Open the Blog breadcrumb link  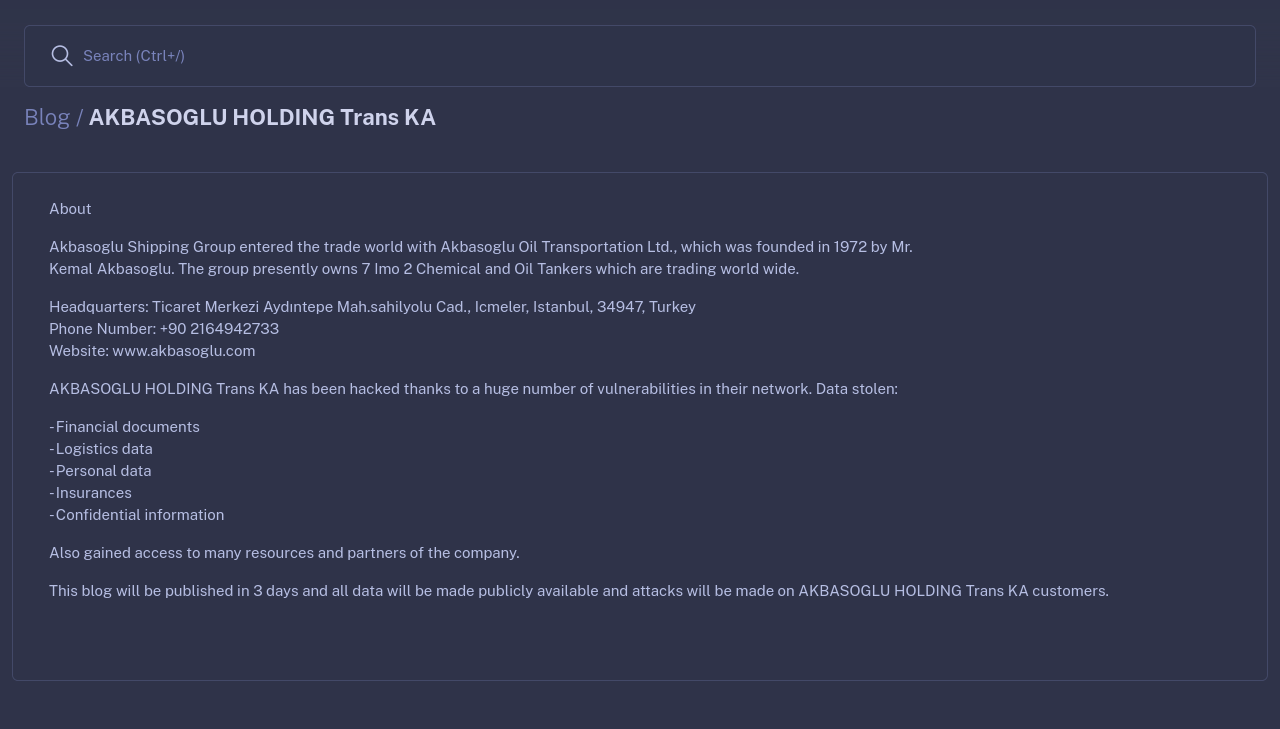47,117
